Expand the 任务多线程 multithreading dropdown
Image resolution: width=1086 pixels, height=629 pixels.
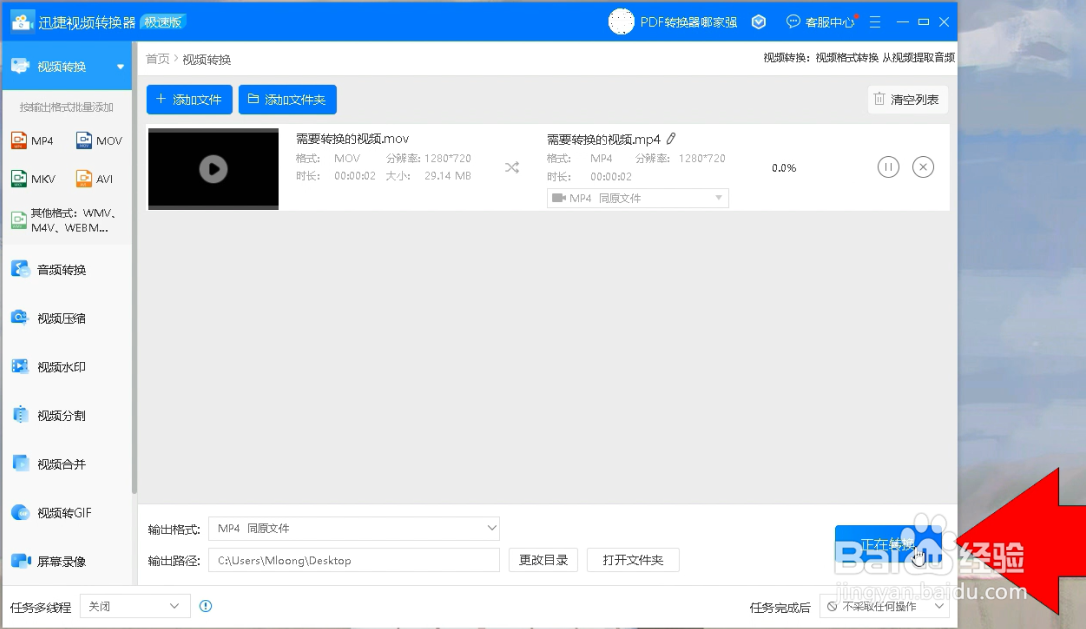pos(135,606)
